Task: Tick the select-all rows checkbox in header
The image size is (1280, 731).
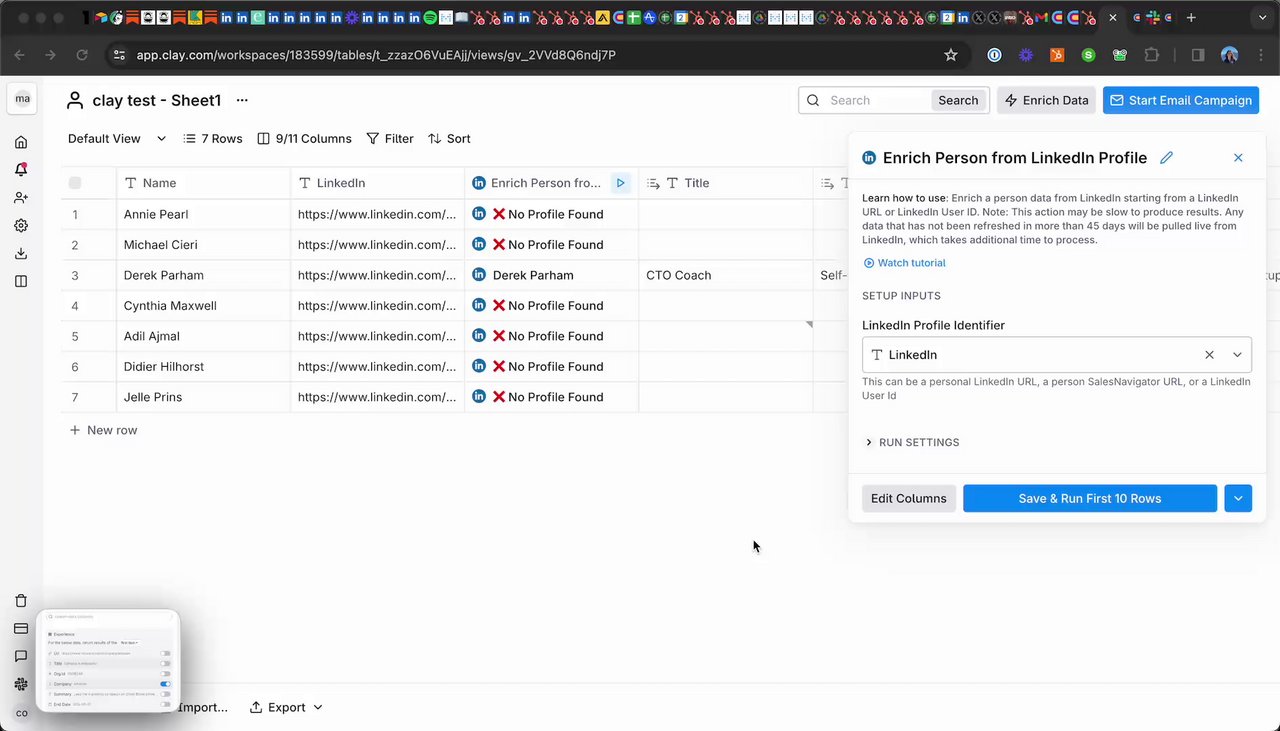Action: click(75, 183)
